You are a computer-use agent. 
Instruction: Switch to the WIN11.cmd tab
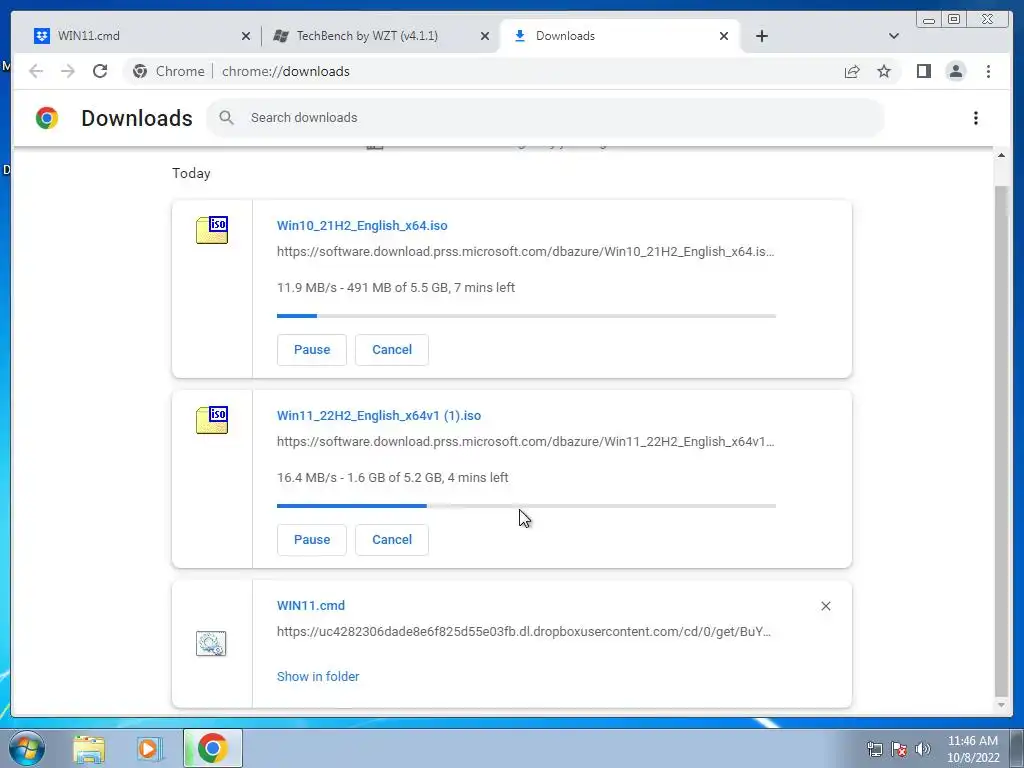click(142, 36)
